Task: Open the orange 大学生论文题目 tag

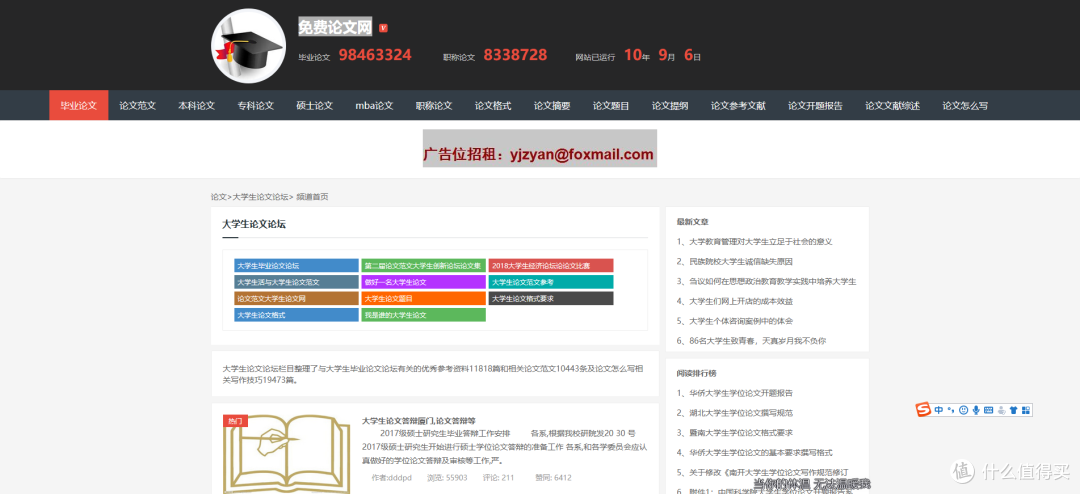Action: pos(424,298)
